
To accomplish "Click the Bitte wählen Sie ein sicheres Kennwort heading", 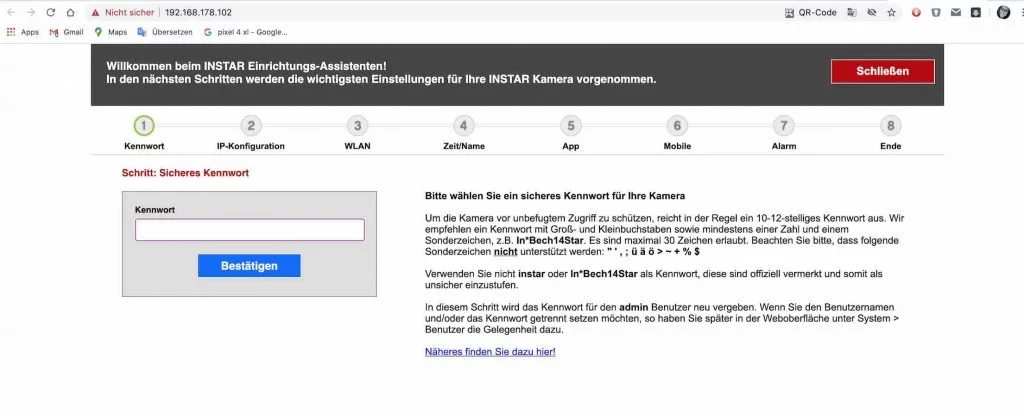I will [555, 196].
